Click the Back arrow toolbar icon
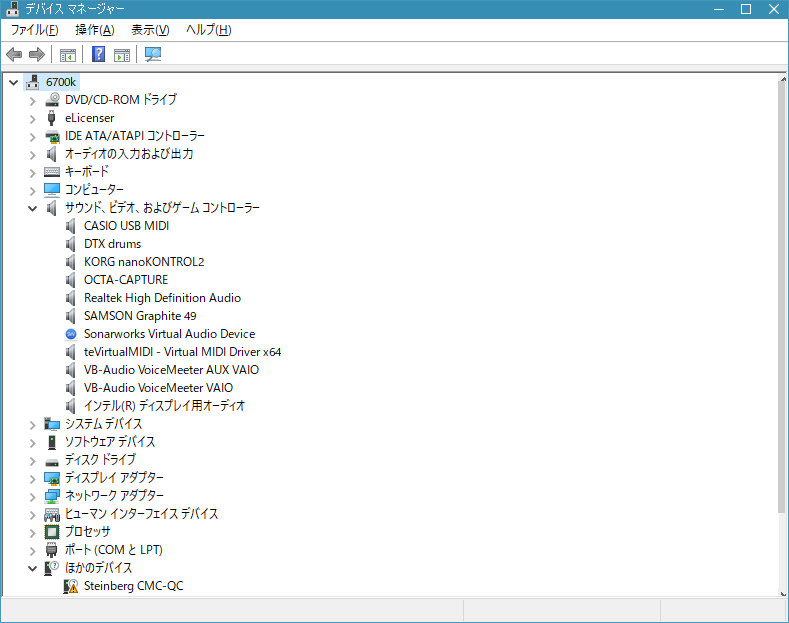This screenshot has height=623, width=789. [x=14, y=54]
